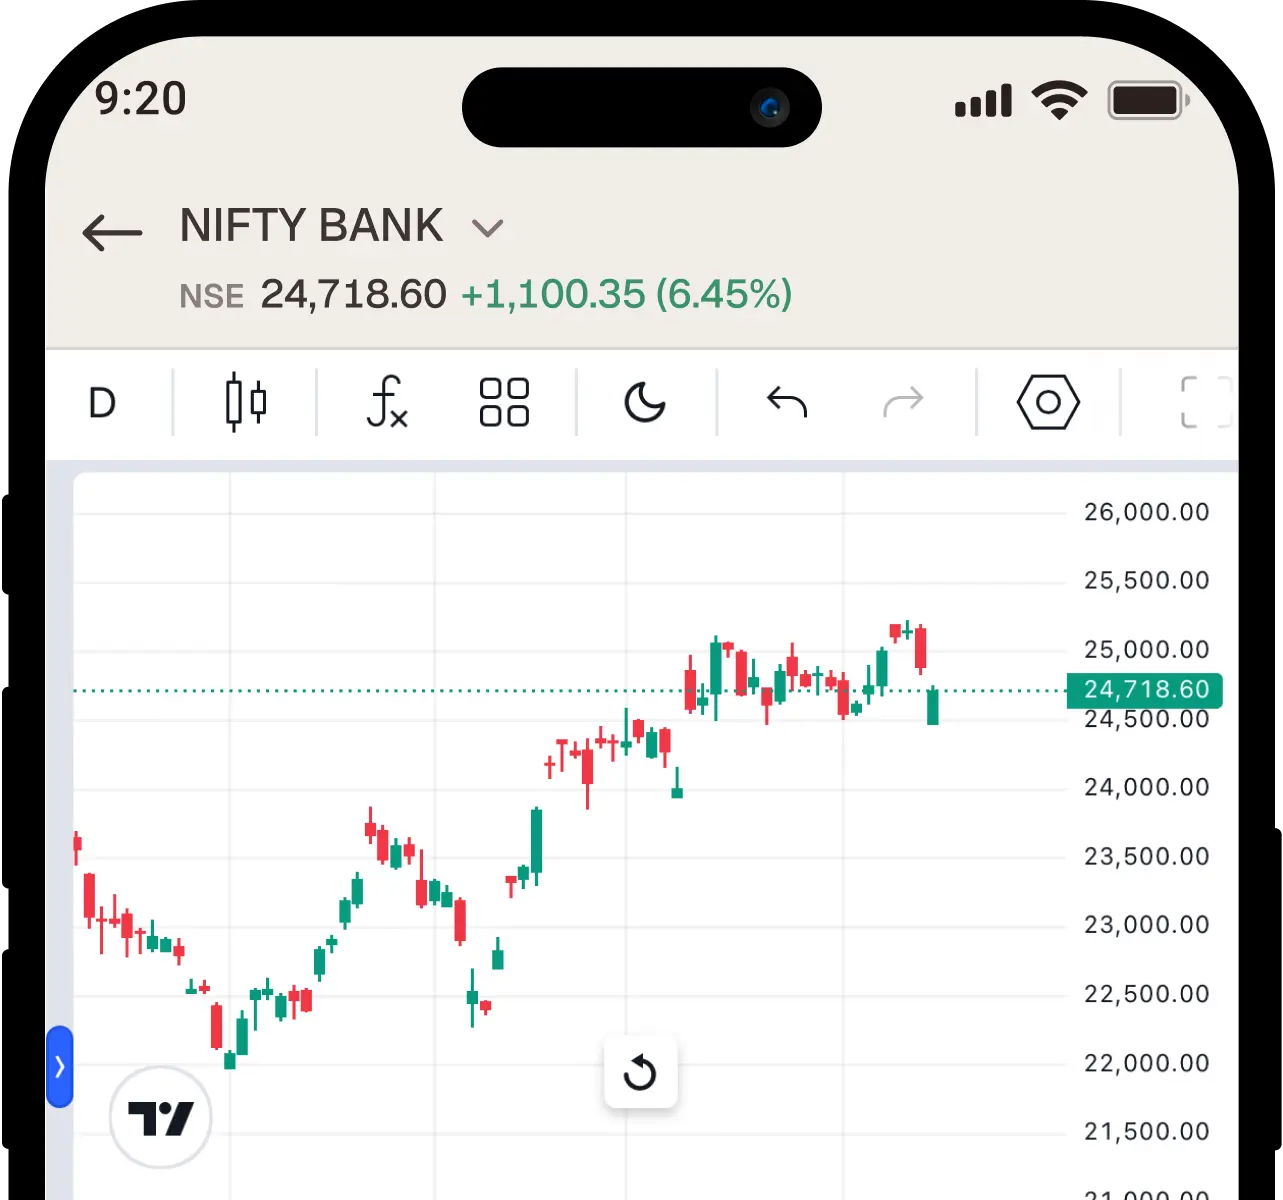Open chart settings hexagon icon
The height and width of the screenshot is (1200, 1283).
1048,402
